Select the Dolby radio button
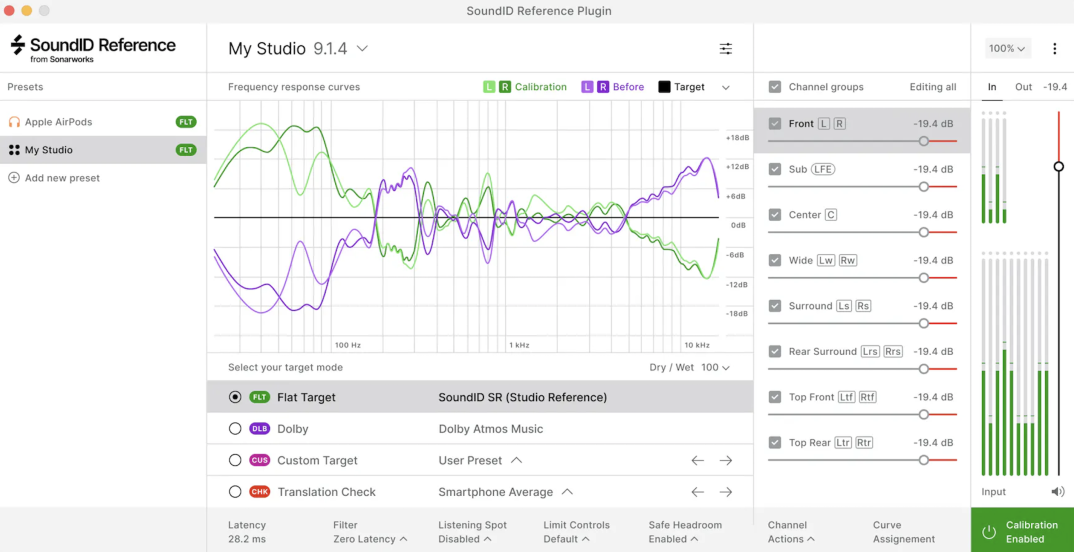Viewport: 1074px width, 552px height. [235, 429]
